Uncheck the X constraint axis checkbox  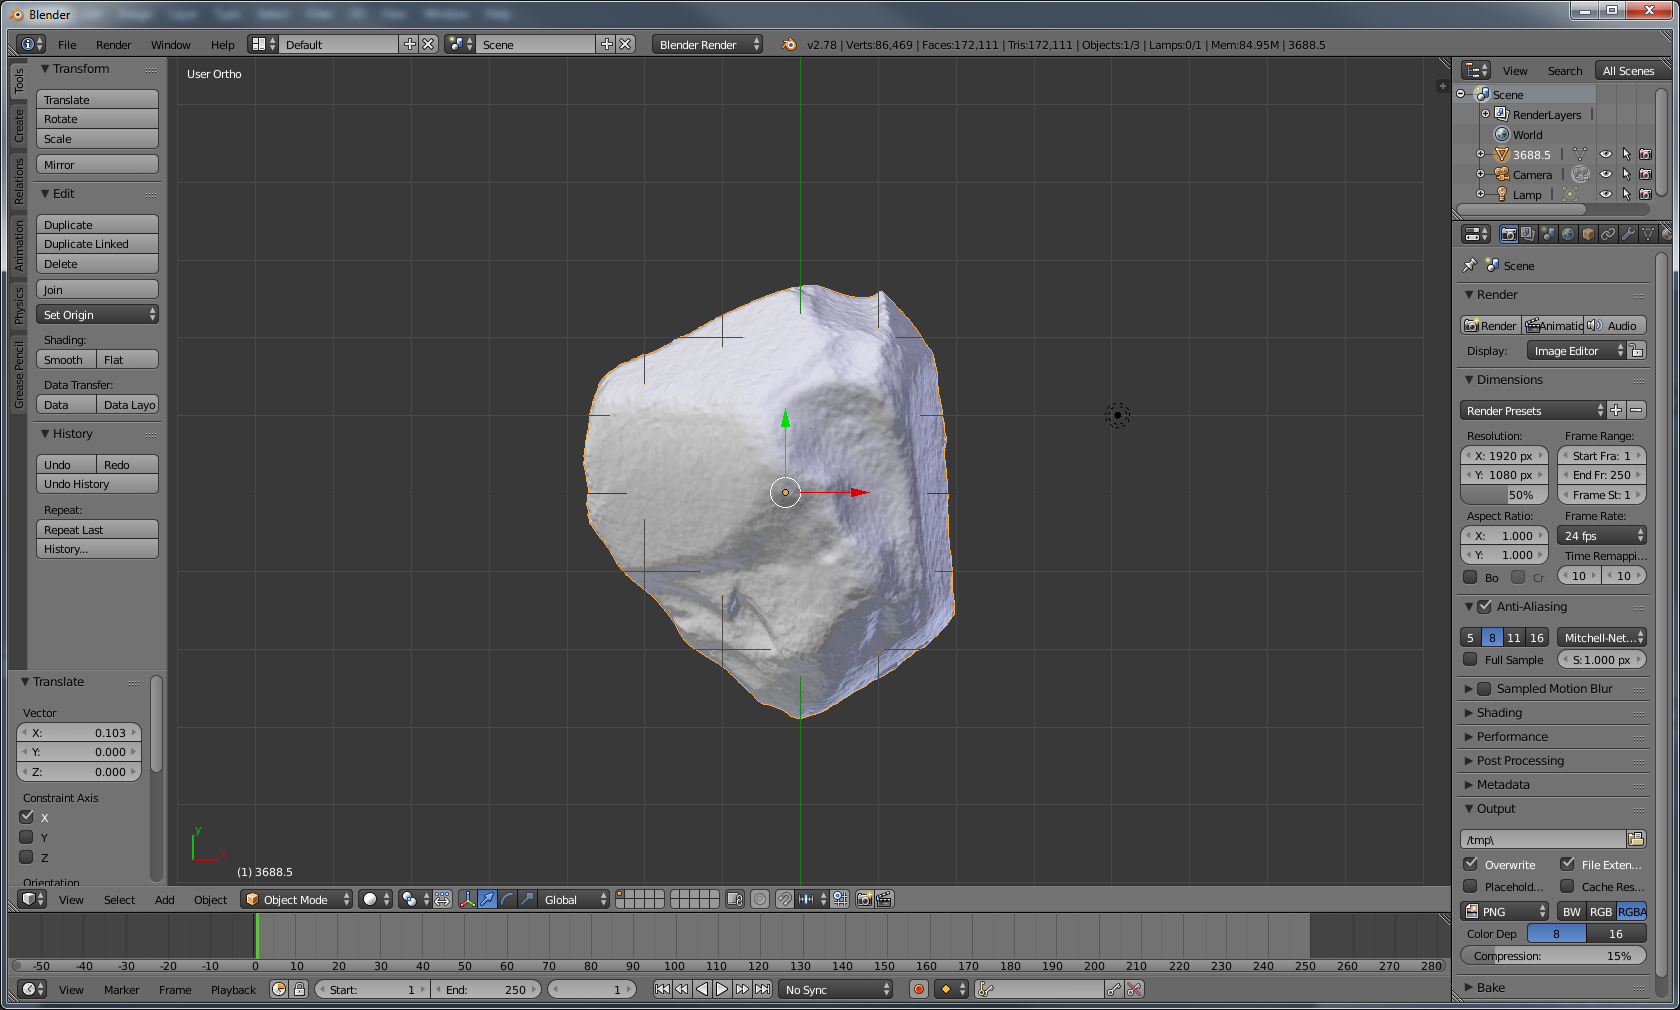(27, 817)
